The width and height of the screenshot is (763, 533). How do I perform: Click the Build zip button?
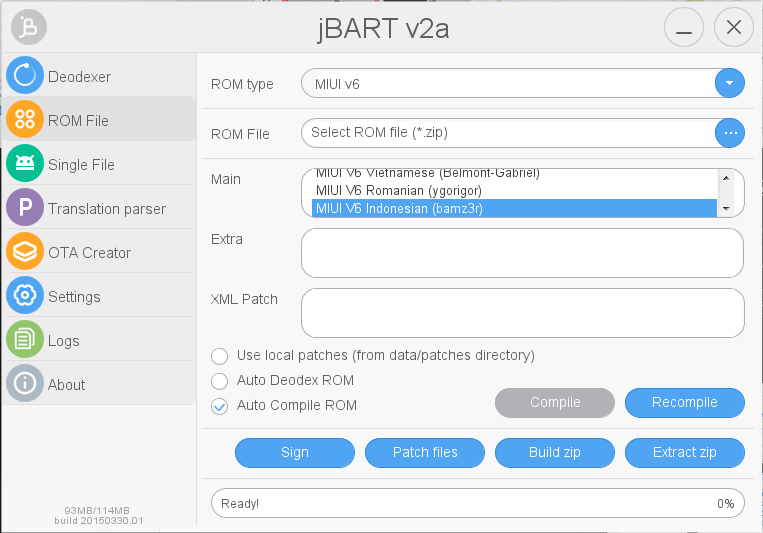pos(555,453)
